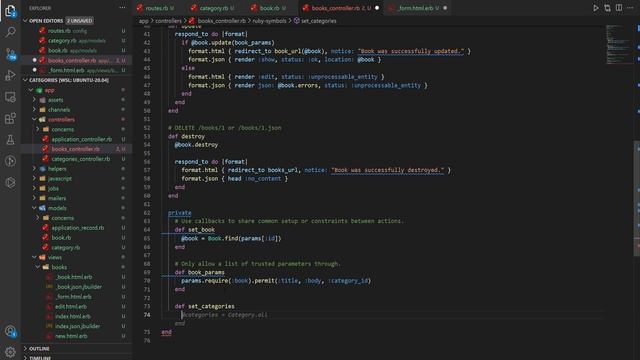
Task: Collapse the Open Editors section
Action: tap(25, 21)
